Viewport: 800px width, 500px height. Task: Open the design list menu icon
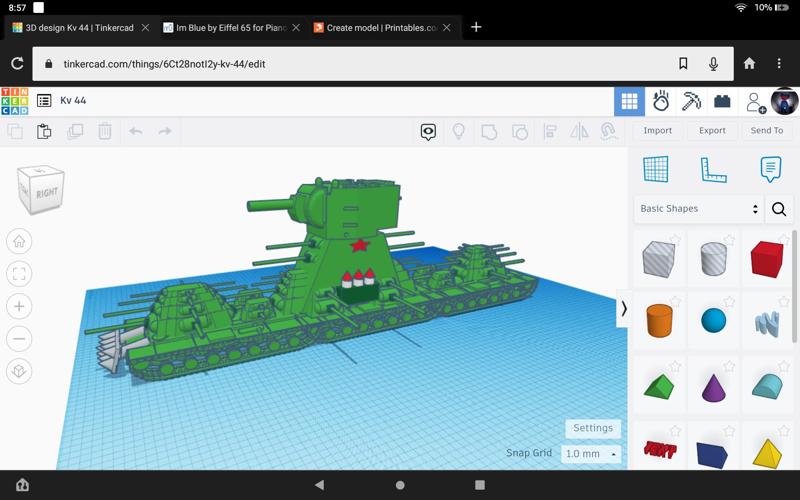pos(44,101)
